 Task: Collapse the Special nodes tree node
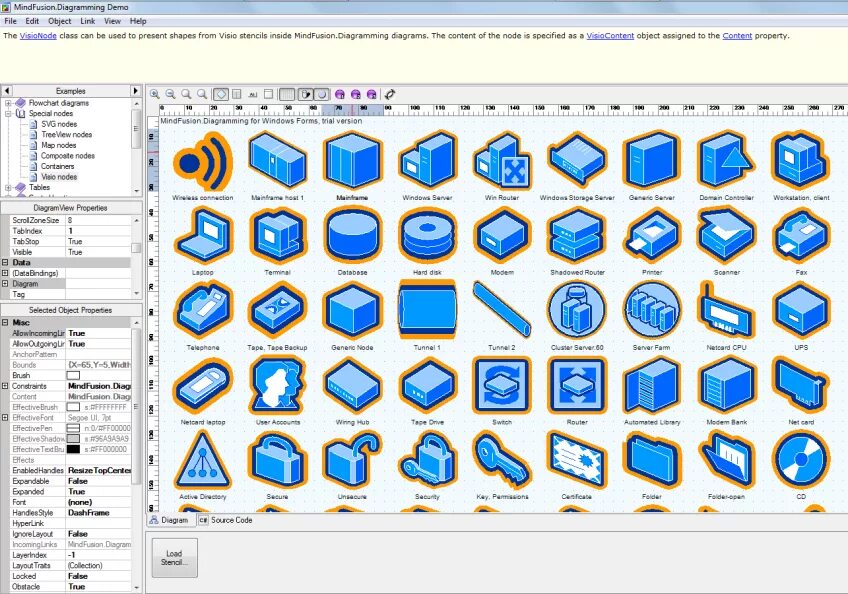[8, 114]
